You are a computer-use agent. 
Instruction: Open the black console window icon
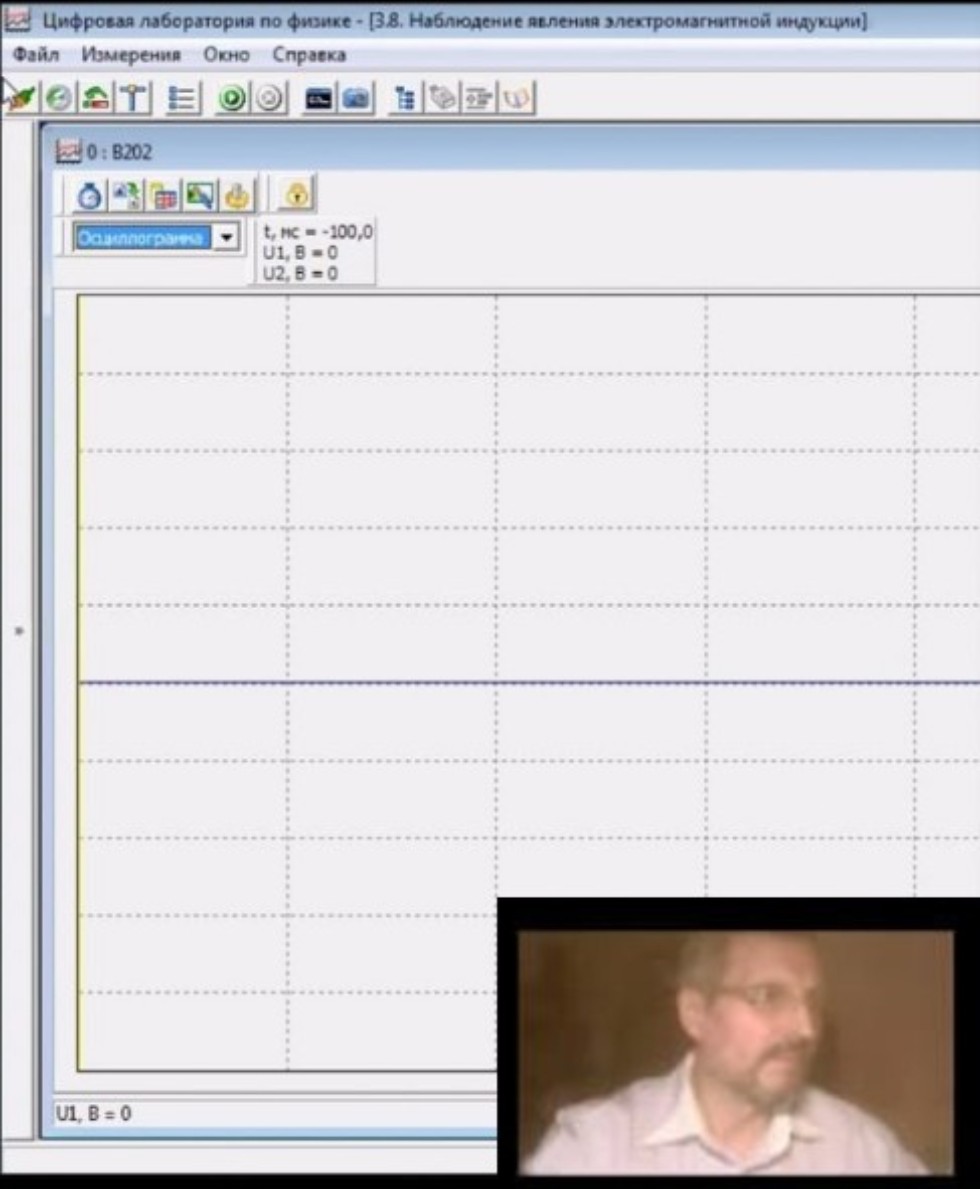click(319, 98)
